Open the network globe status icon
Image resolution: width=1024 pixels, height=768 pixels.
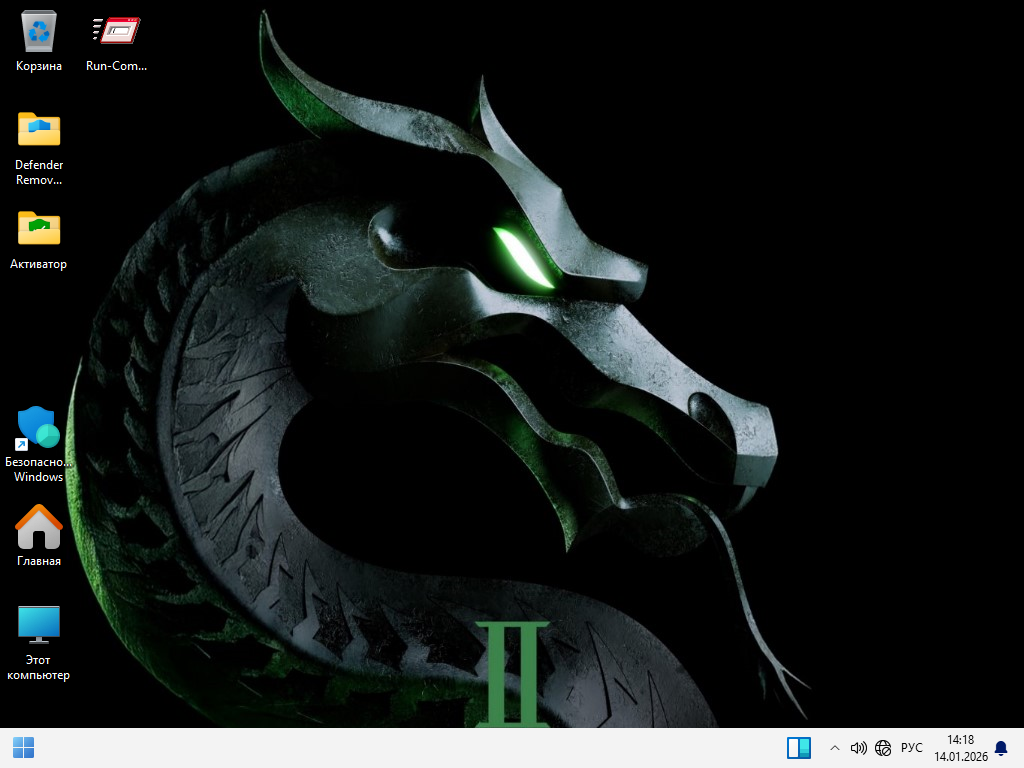[883, 748]
